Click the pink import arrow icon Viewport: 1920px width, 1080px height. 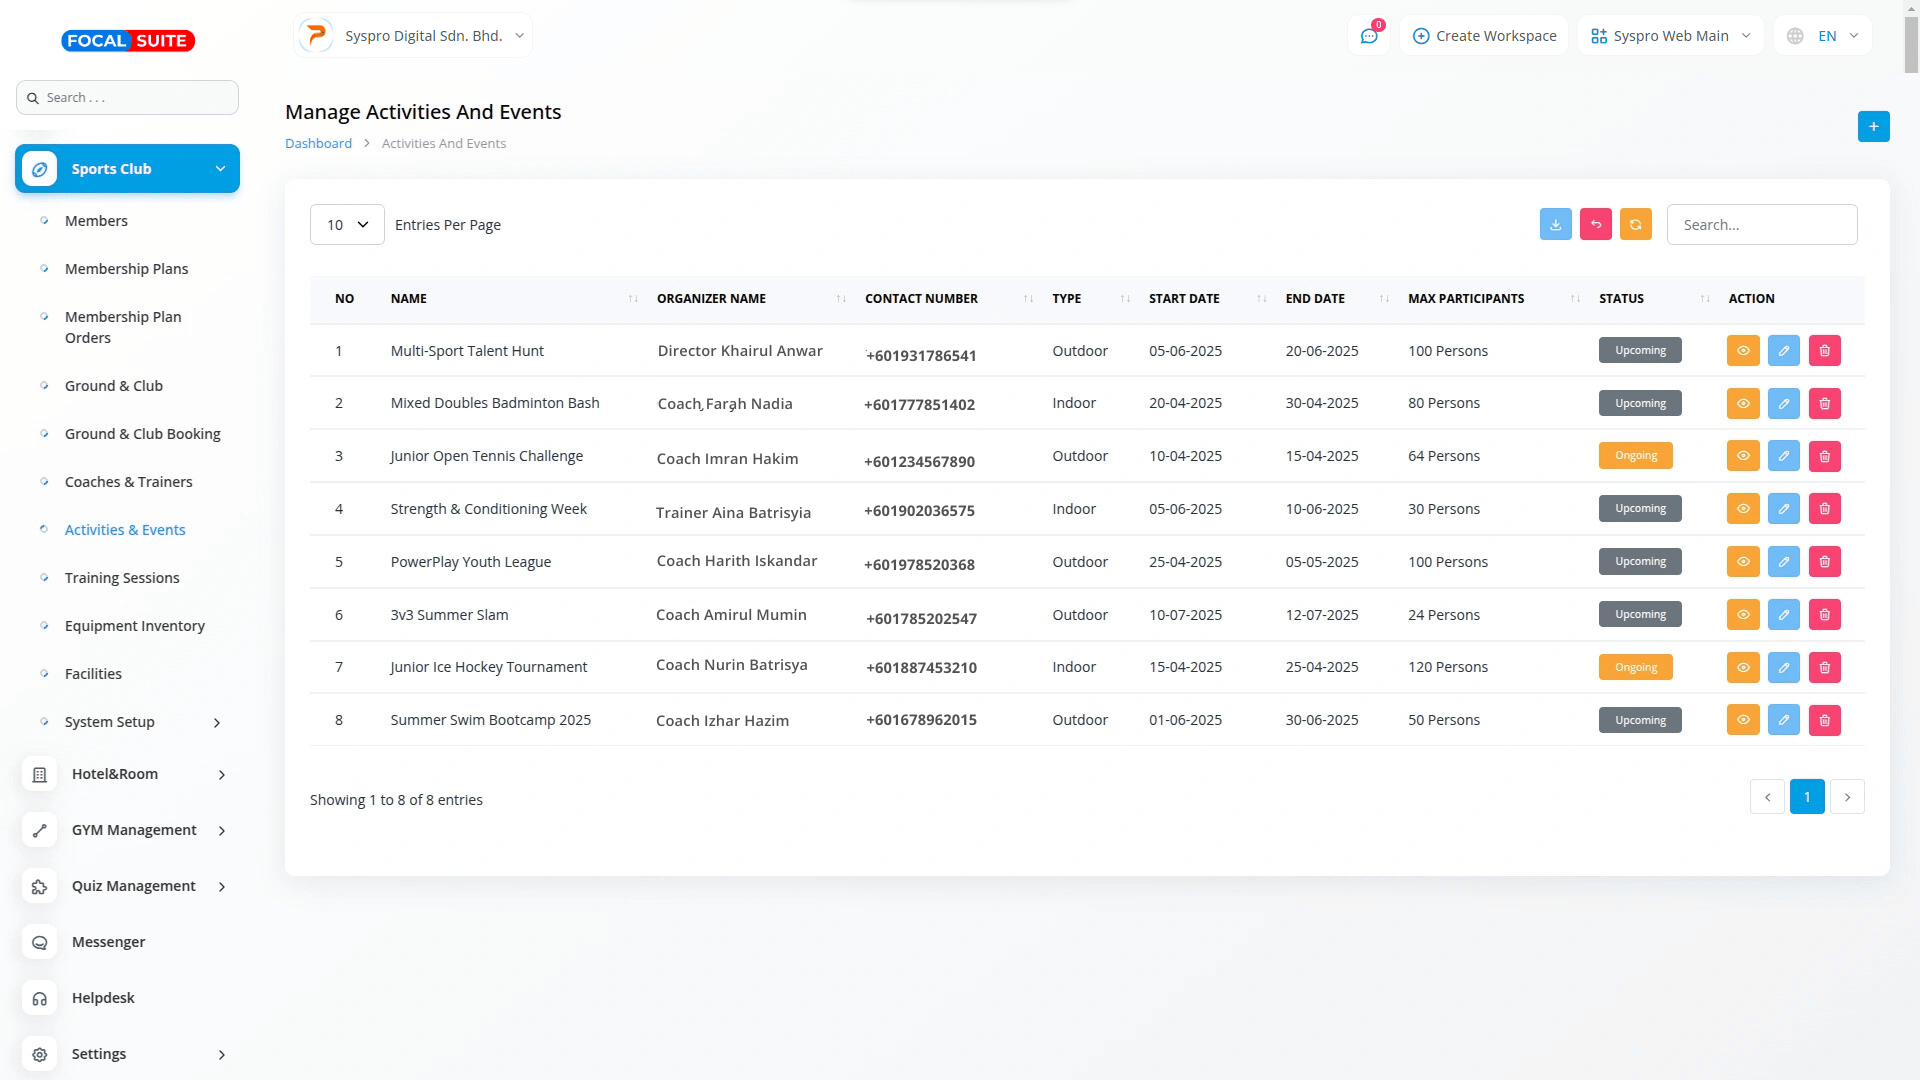coord(1596,225)
